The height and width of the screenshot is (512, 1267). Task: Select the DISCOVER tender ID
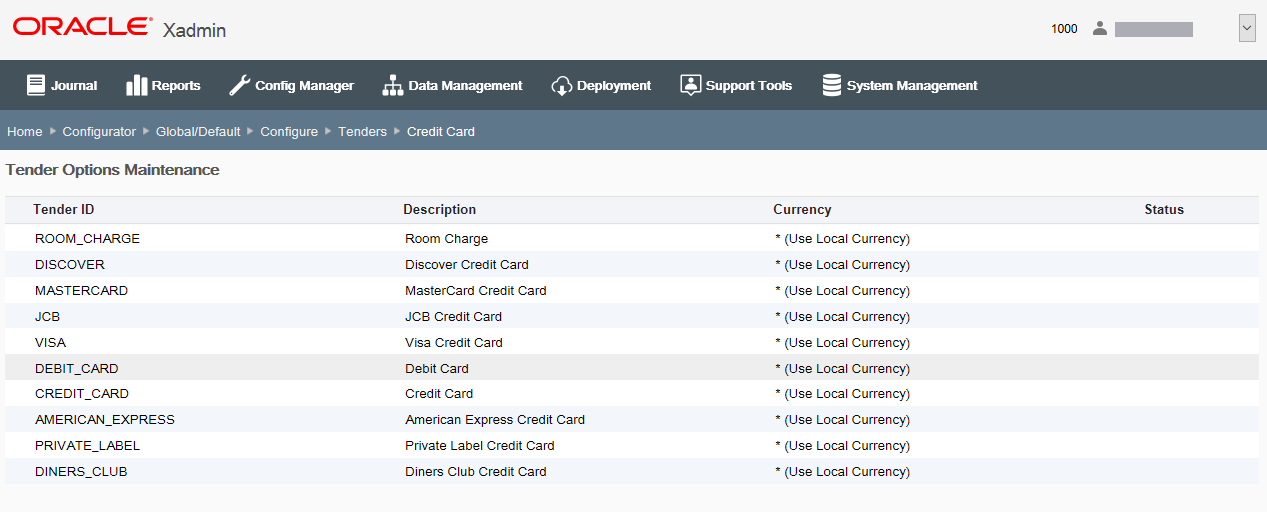70,265
